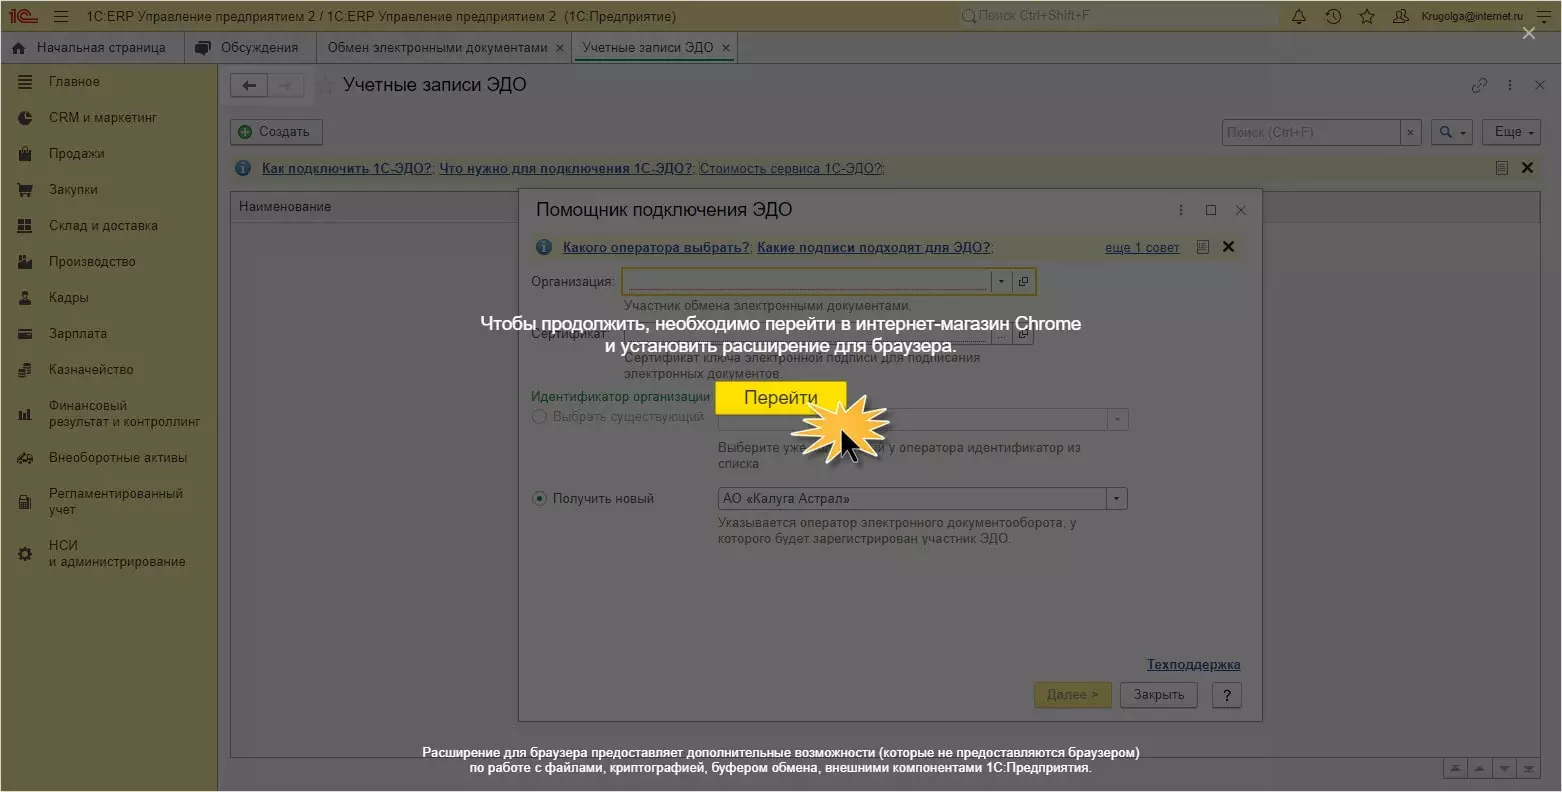The image size is (1562, 792).
Task: Open 'Какого оператора выбрать?' link
Action: (x=656, y=248)
